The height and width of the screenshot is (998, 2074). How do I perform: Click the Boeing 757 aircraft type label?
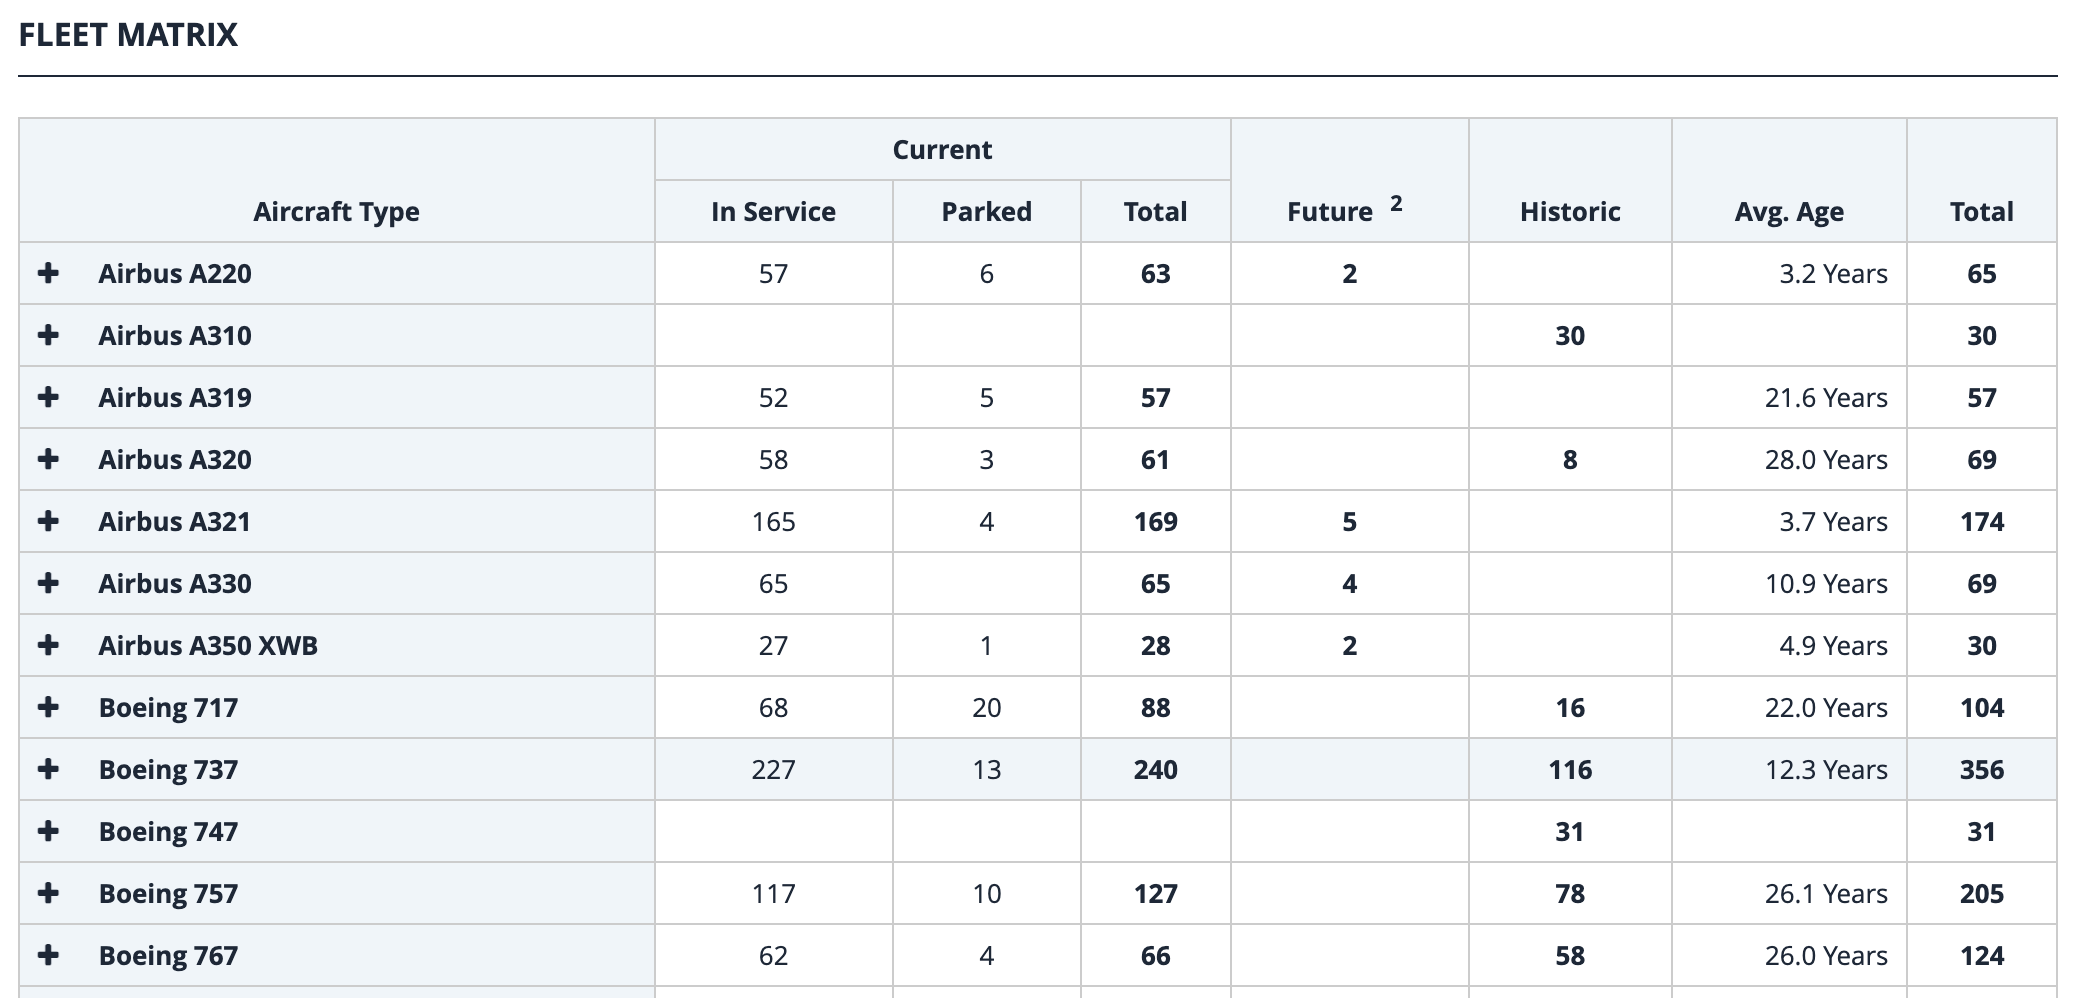168,894
